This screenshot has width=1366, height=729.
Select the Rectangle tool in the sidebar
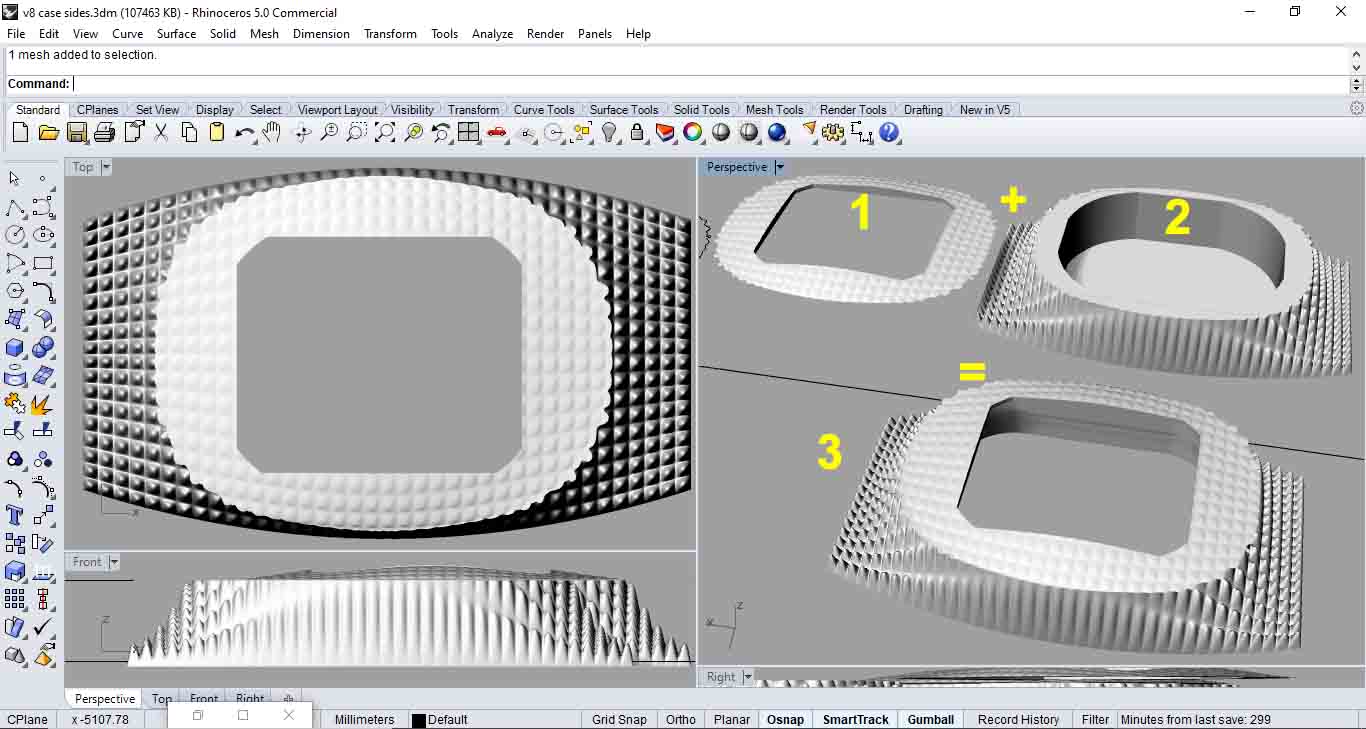42,264
